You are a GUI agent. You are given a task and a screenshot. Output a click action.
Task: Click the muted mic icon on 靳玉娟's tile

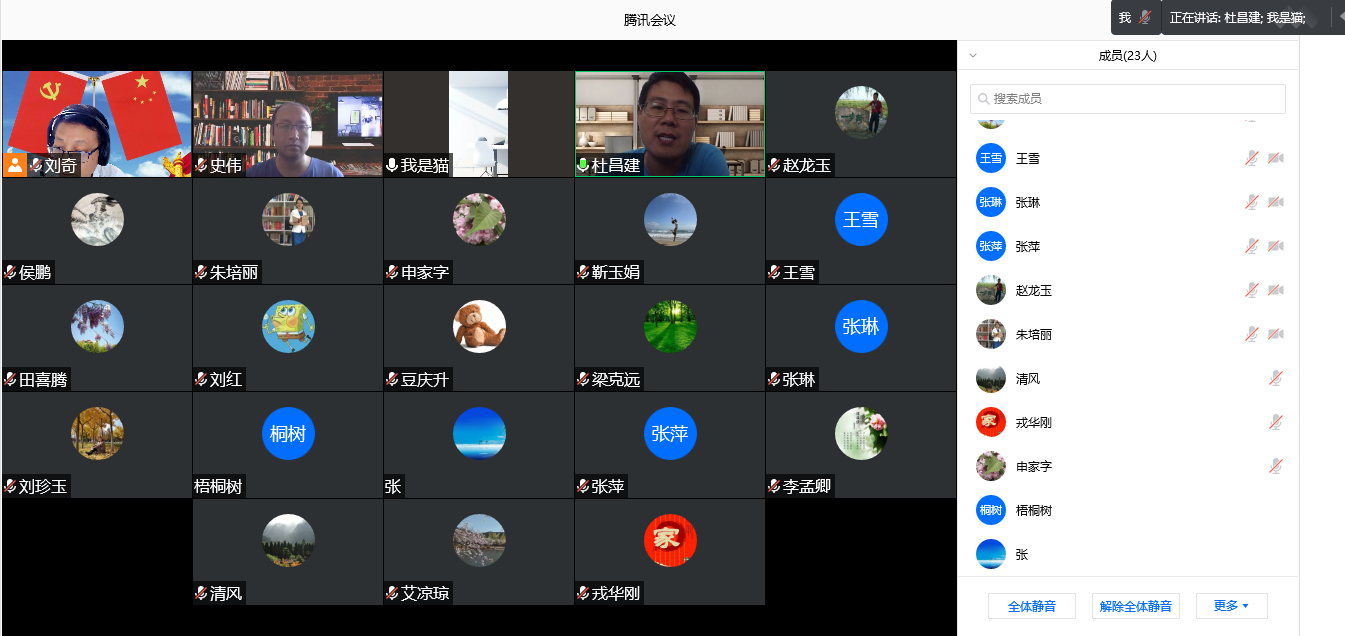(x=583, y=272)
